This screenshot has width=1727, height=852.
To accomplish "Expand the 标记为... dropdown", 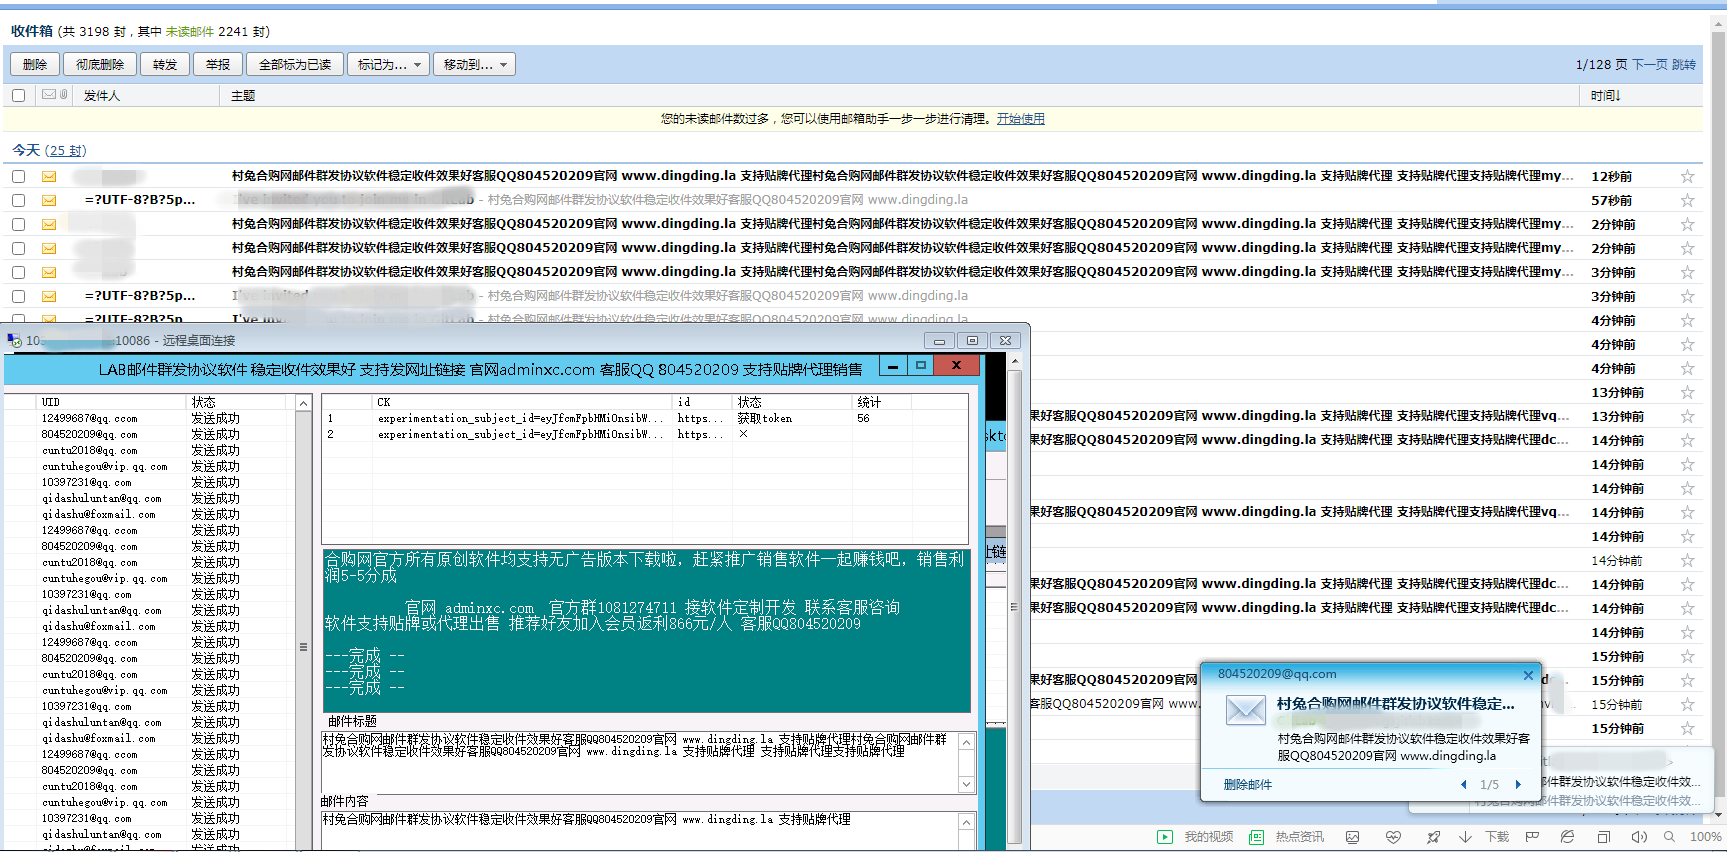I will [x=389, y=65].
